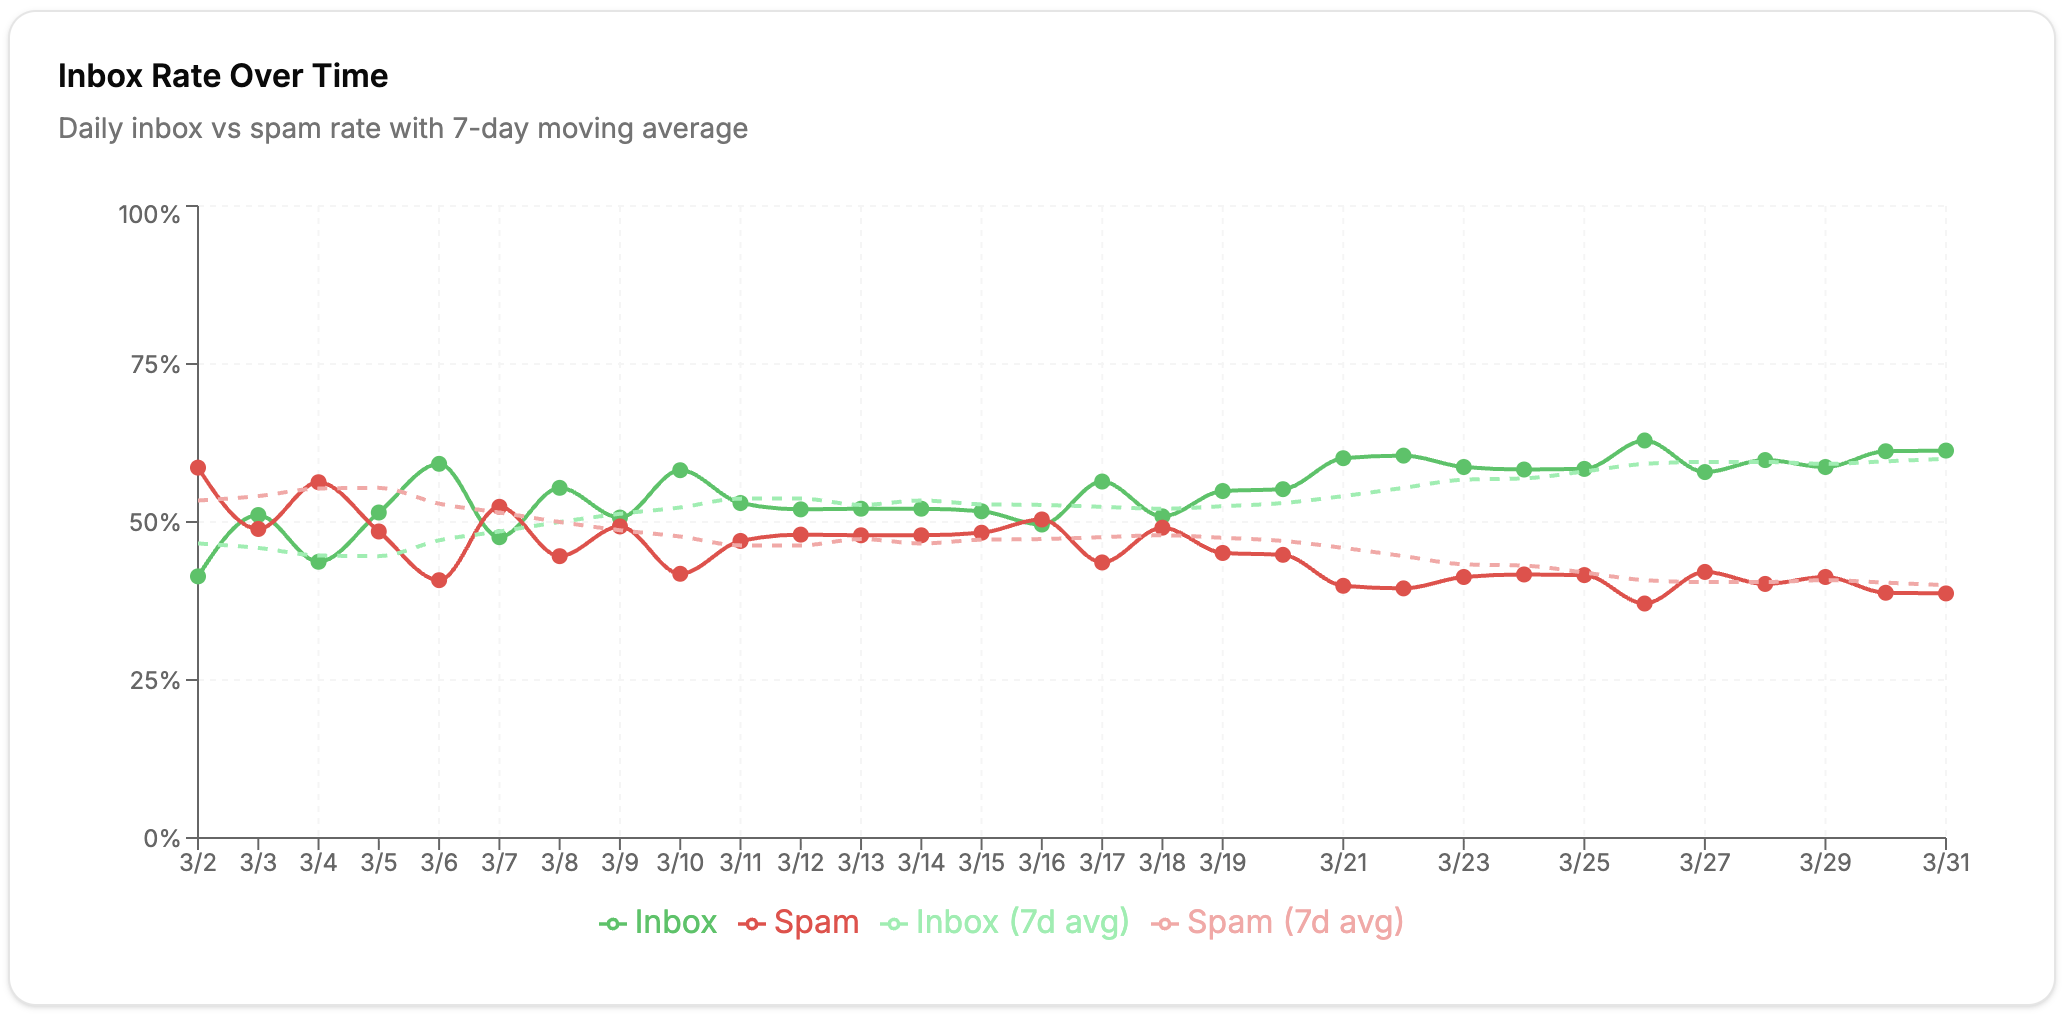The width and height of the screenshot is (2066, 1018).
Task: Click the Inbox data point on 3/2
Action: point(198,576)
